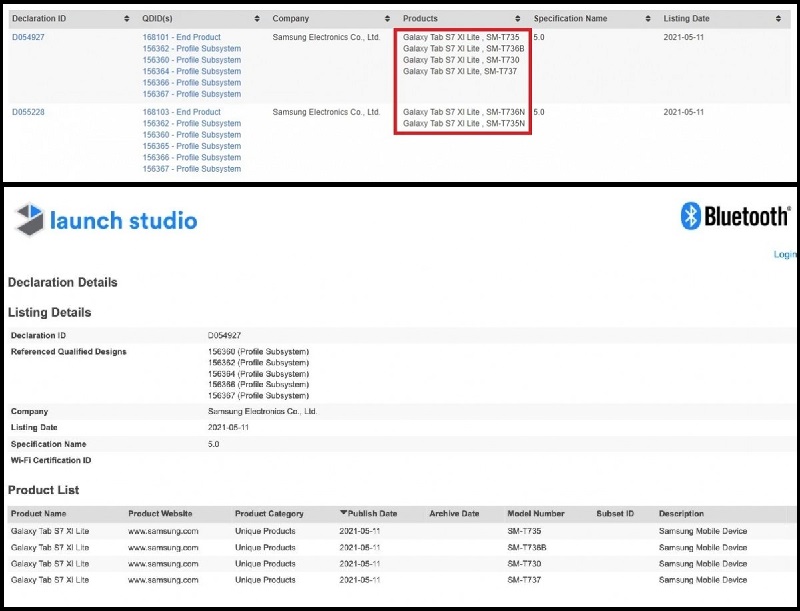
Task: Click Samsung Electronics in the D055228 row
Action: point(326,112)
